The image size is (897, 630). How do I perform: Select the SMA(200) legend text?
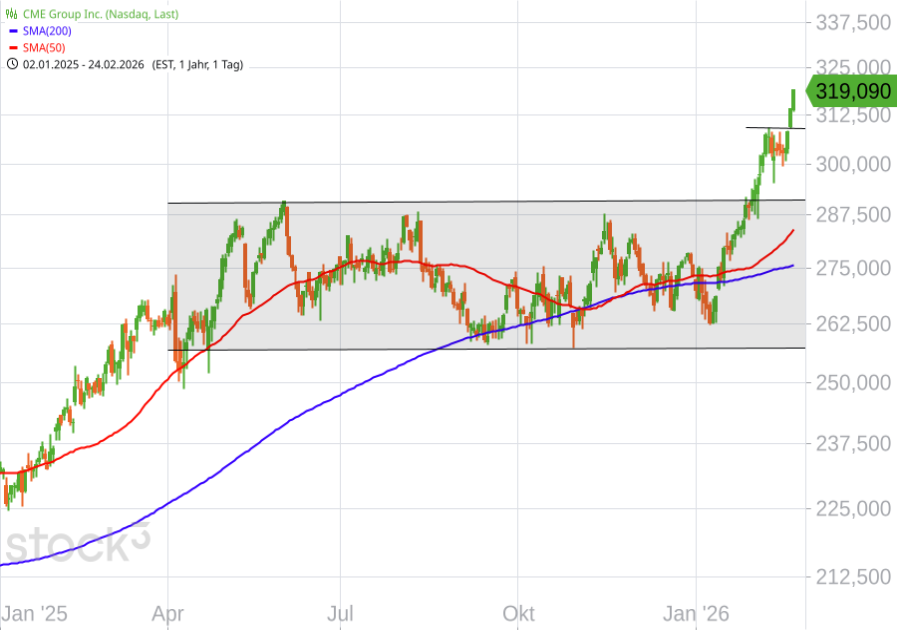click(46, 31)
